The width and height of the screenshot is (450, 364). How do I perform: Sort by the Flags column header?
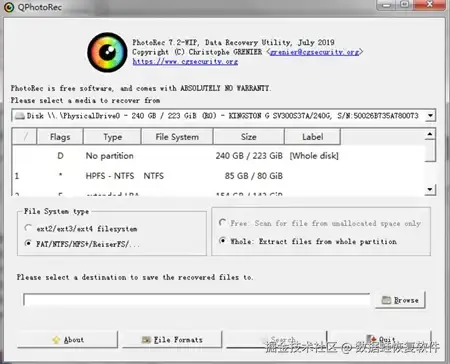tap(60, 137)
